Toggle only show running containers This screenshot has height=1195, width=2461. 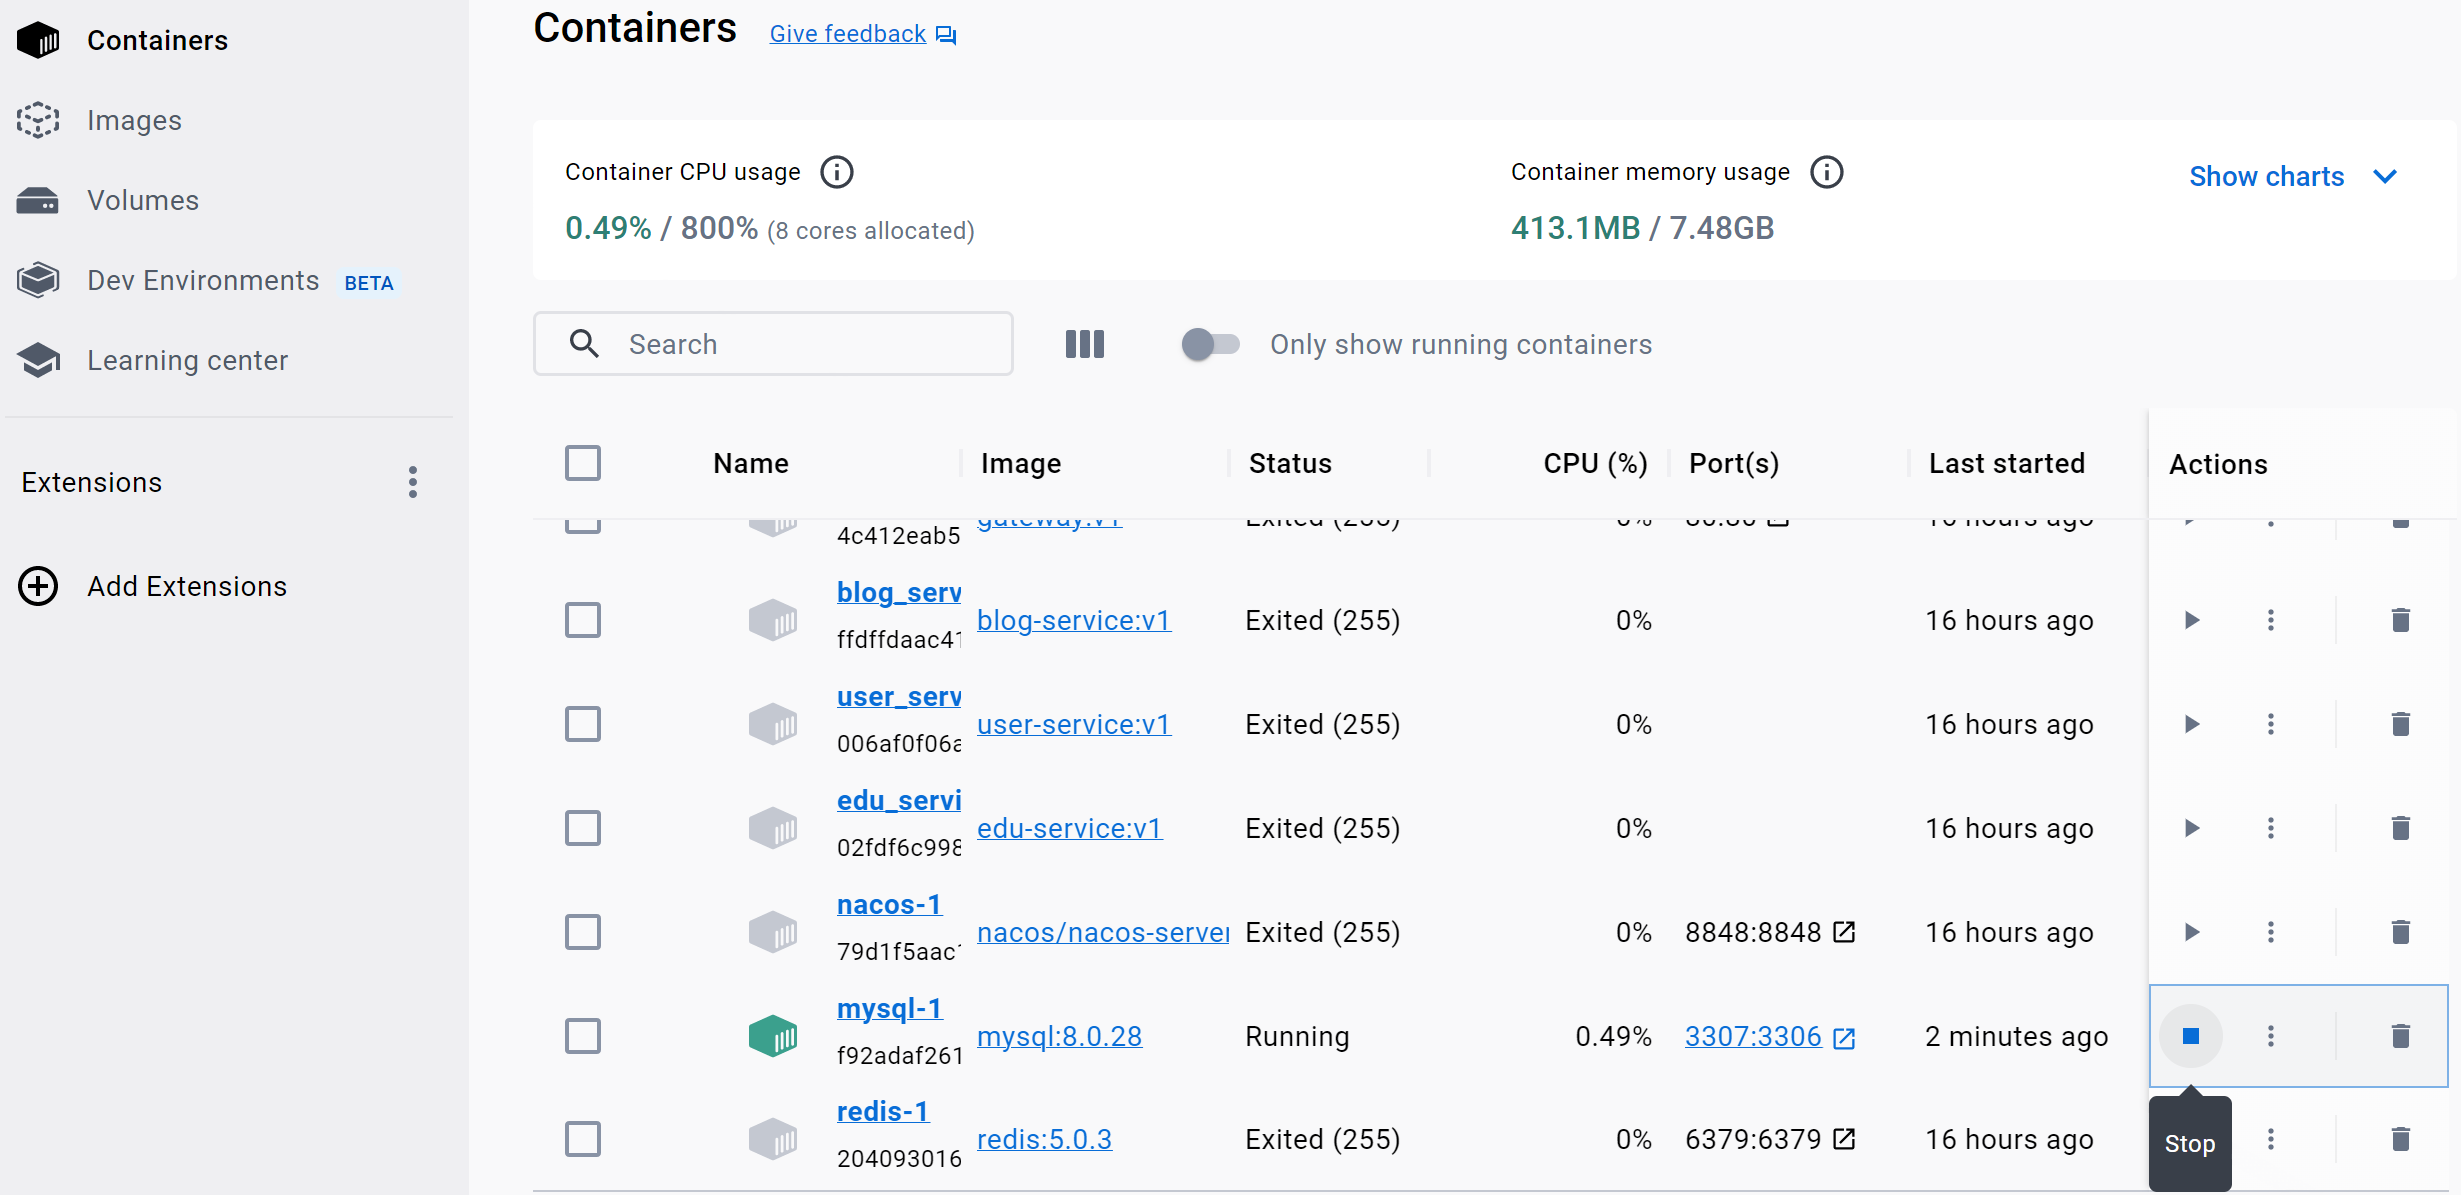1210,344
